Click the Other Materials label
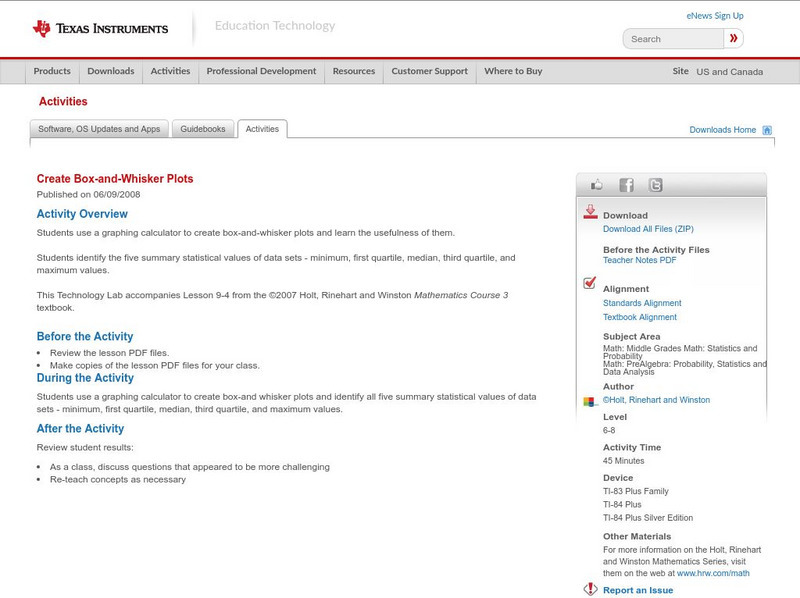Image resolution: width=800 pixels, height=598 pixels. [637, 537]
